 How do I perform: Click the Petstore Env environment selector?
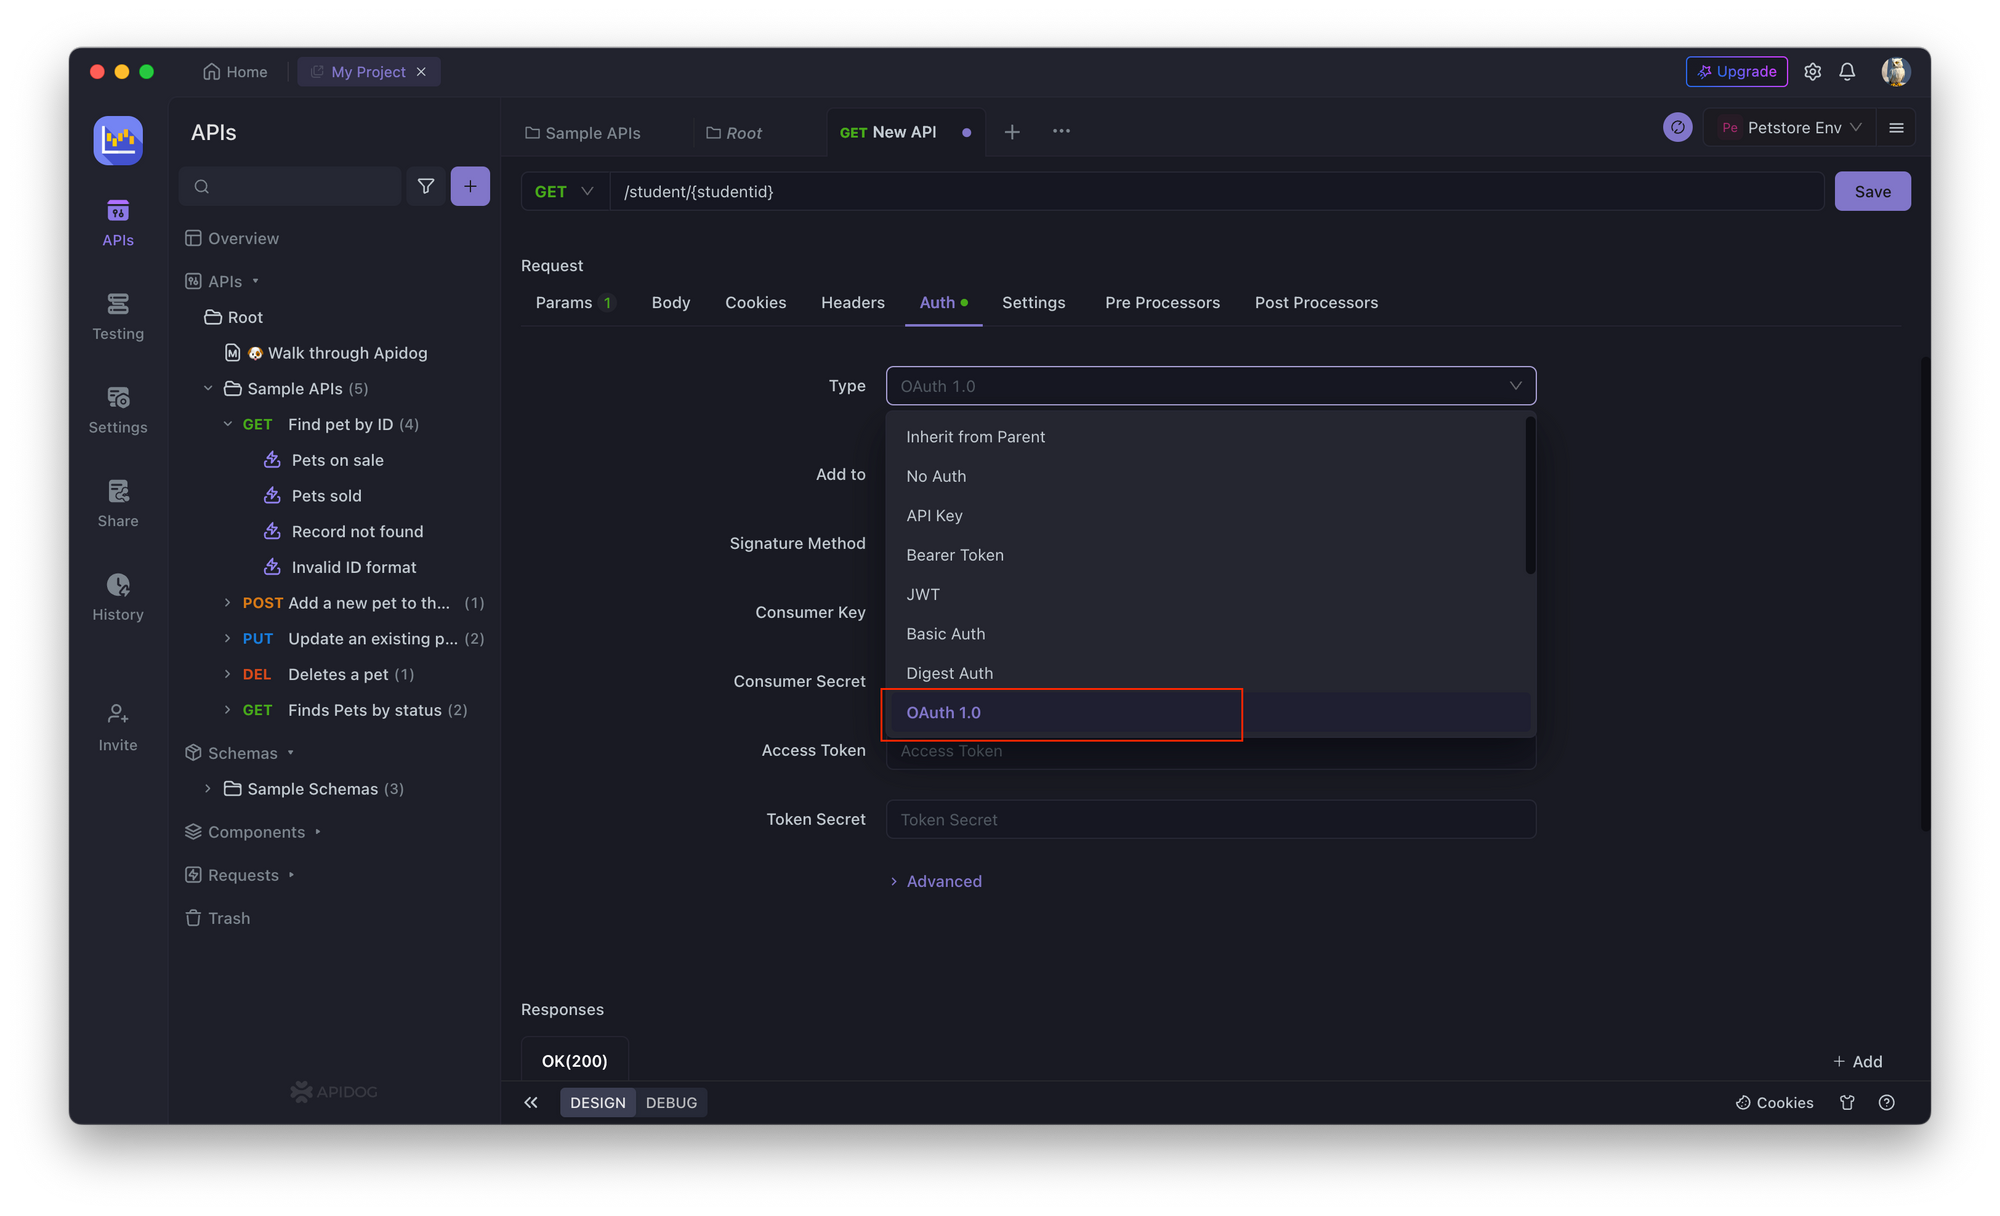click(1789, 127)
